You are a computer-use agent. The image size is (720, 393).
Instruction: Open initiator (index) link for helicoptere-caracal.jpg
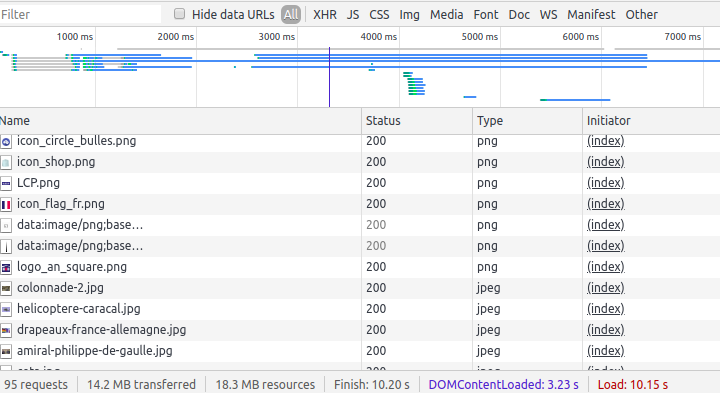click(x=606, y=309)
